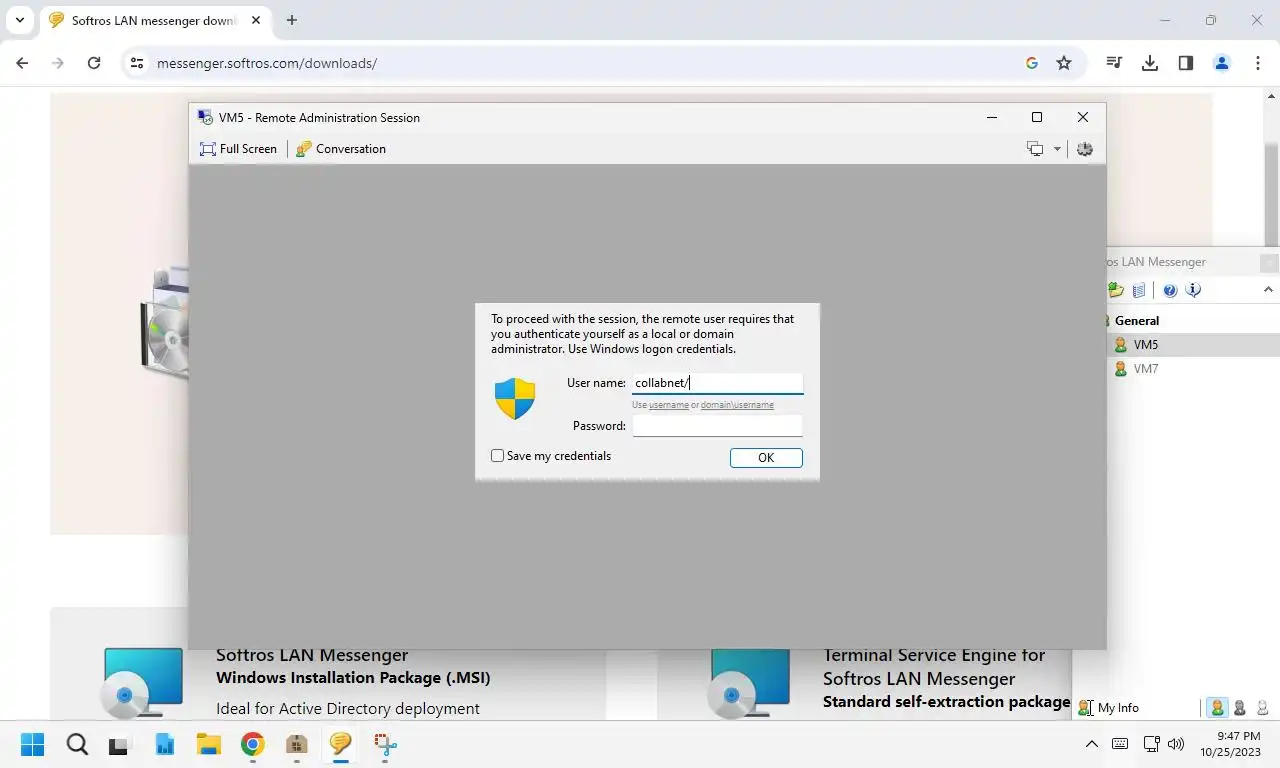The width and height of the screenshot is (1280, 768).
Task: Tick the Save my credentials checkbox
Action: (497, 456)
